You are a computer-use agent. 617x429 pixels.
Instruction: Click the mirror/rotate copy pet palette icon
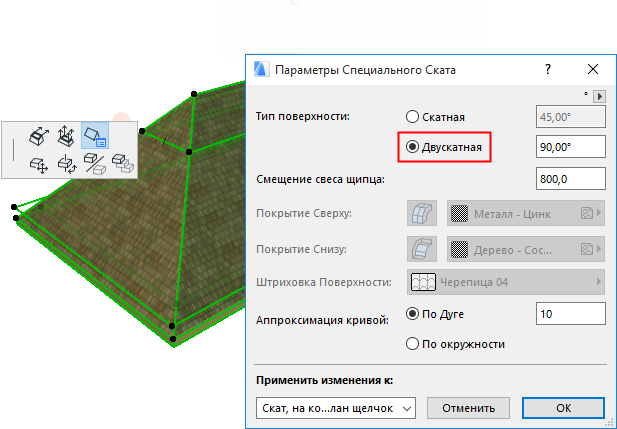tap(67, 164)
